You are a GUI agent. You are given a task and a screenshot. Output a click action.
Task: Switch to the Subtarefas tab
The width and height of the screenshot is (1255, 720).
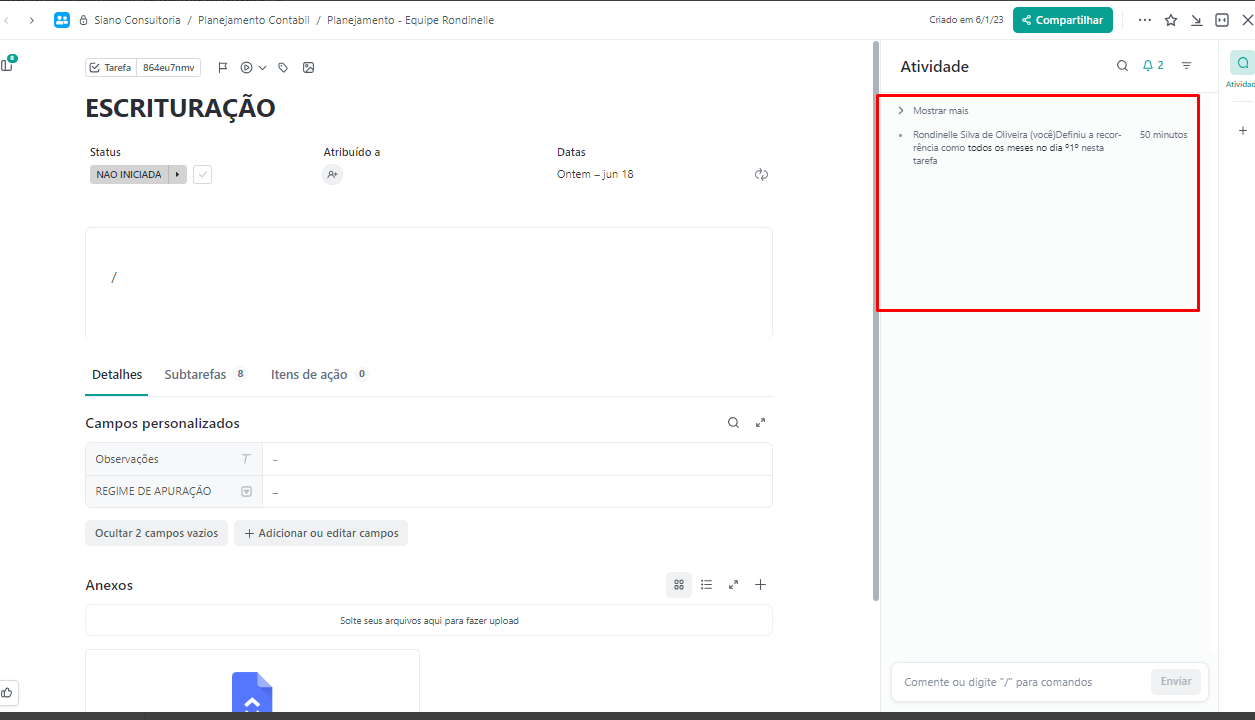tap(195, 375)
